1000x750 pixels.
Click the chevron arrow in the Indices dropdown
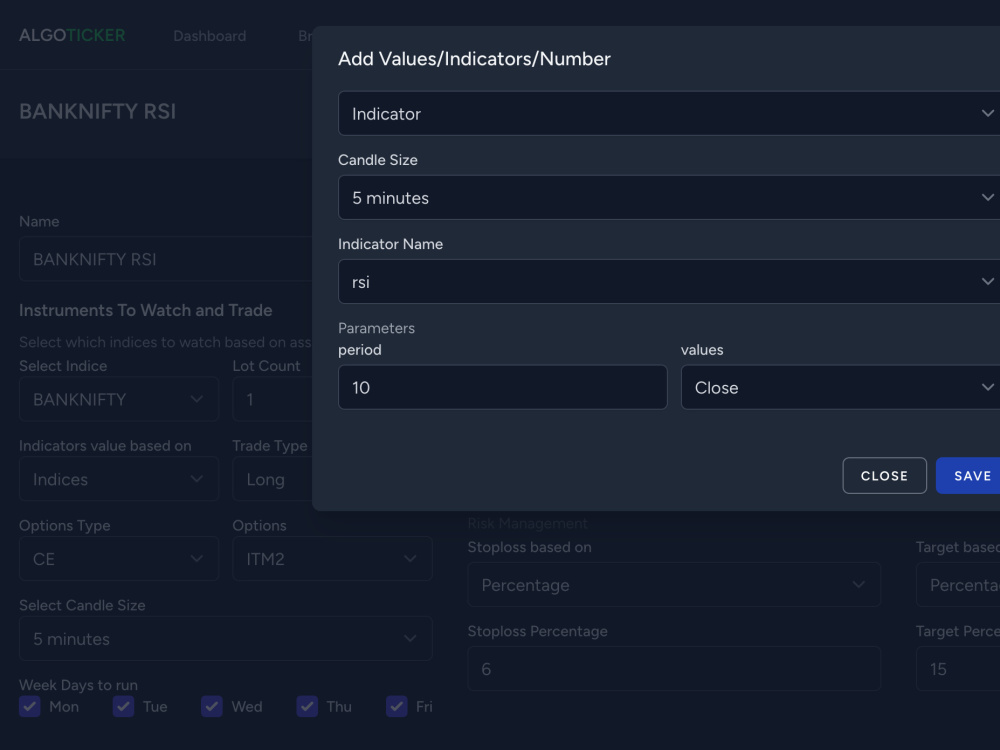(196, 479)
